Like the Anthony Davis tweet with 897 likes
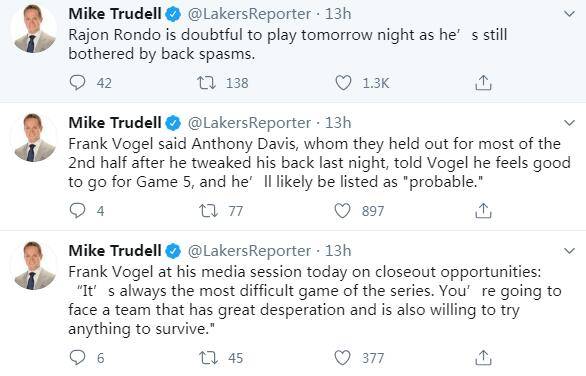The width and height of the screenshot is (586, 376). pos(342,210)
